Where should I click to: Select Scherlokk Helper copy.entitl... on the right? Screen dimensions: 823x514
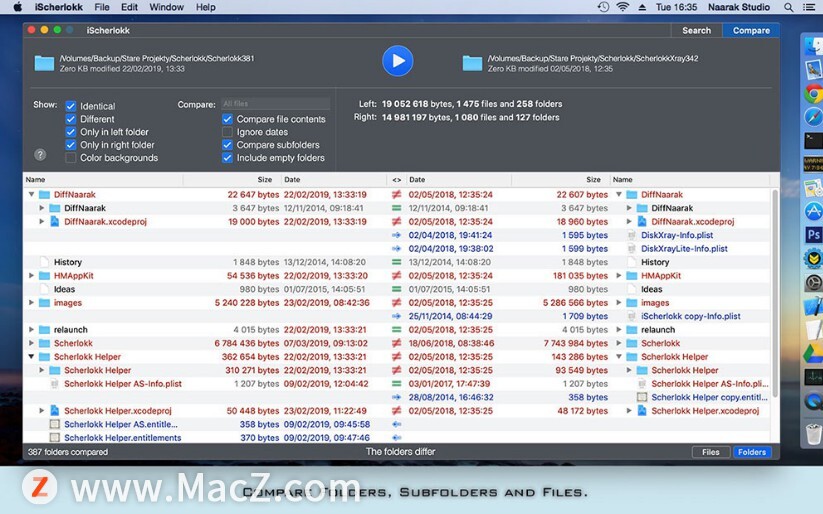[709, 397]
